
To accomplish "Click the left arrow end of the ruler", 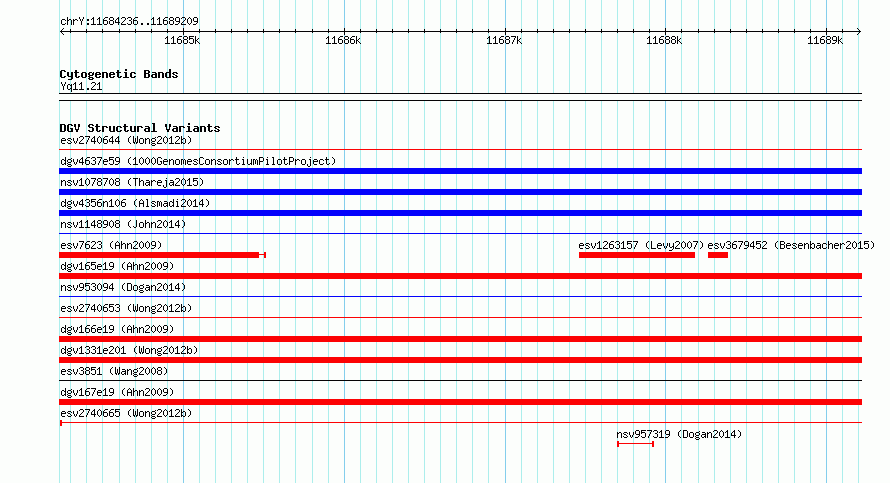I will (x=62, y=31).
